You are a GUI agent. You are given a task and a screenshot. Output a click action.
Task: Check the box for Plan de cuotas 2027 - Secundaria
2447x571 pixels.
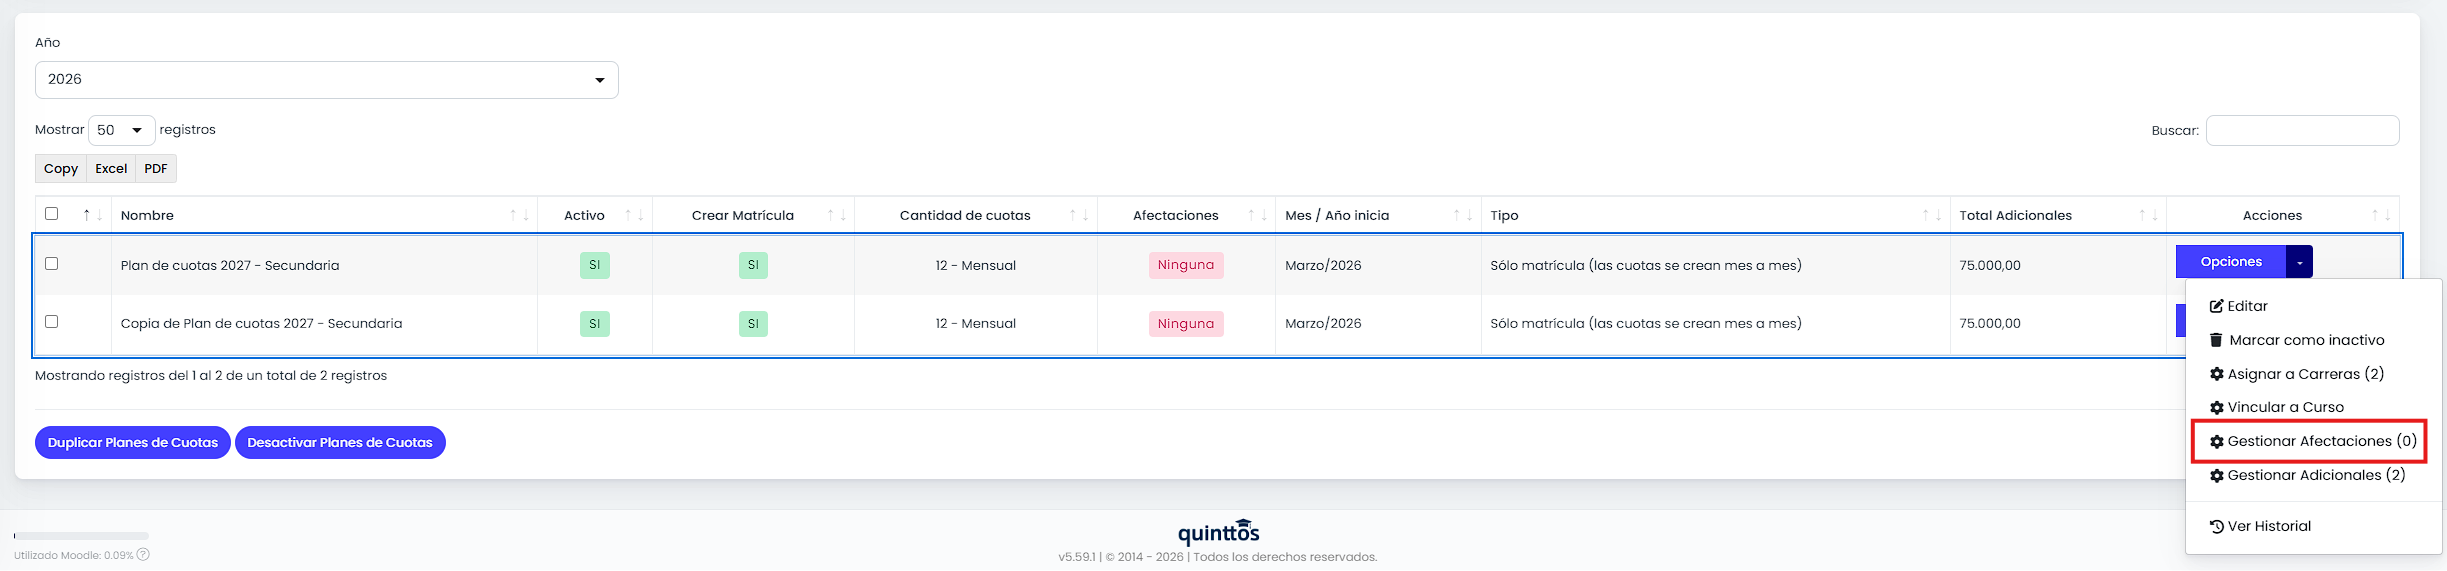click(52, 264)
